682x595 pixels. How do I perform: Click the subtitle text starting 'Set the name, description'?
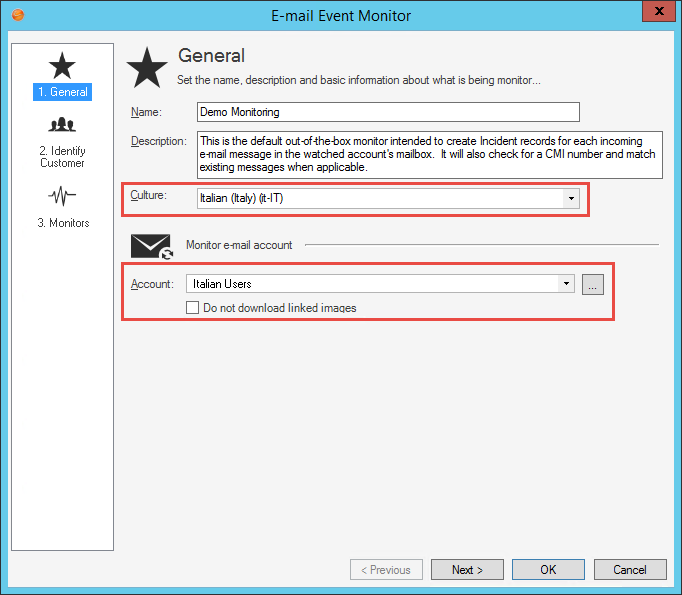pos(359,80)
